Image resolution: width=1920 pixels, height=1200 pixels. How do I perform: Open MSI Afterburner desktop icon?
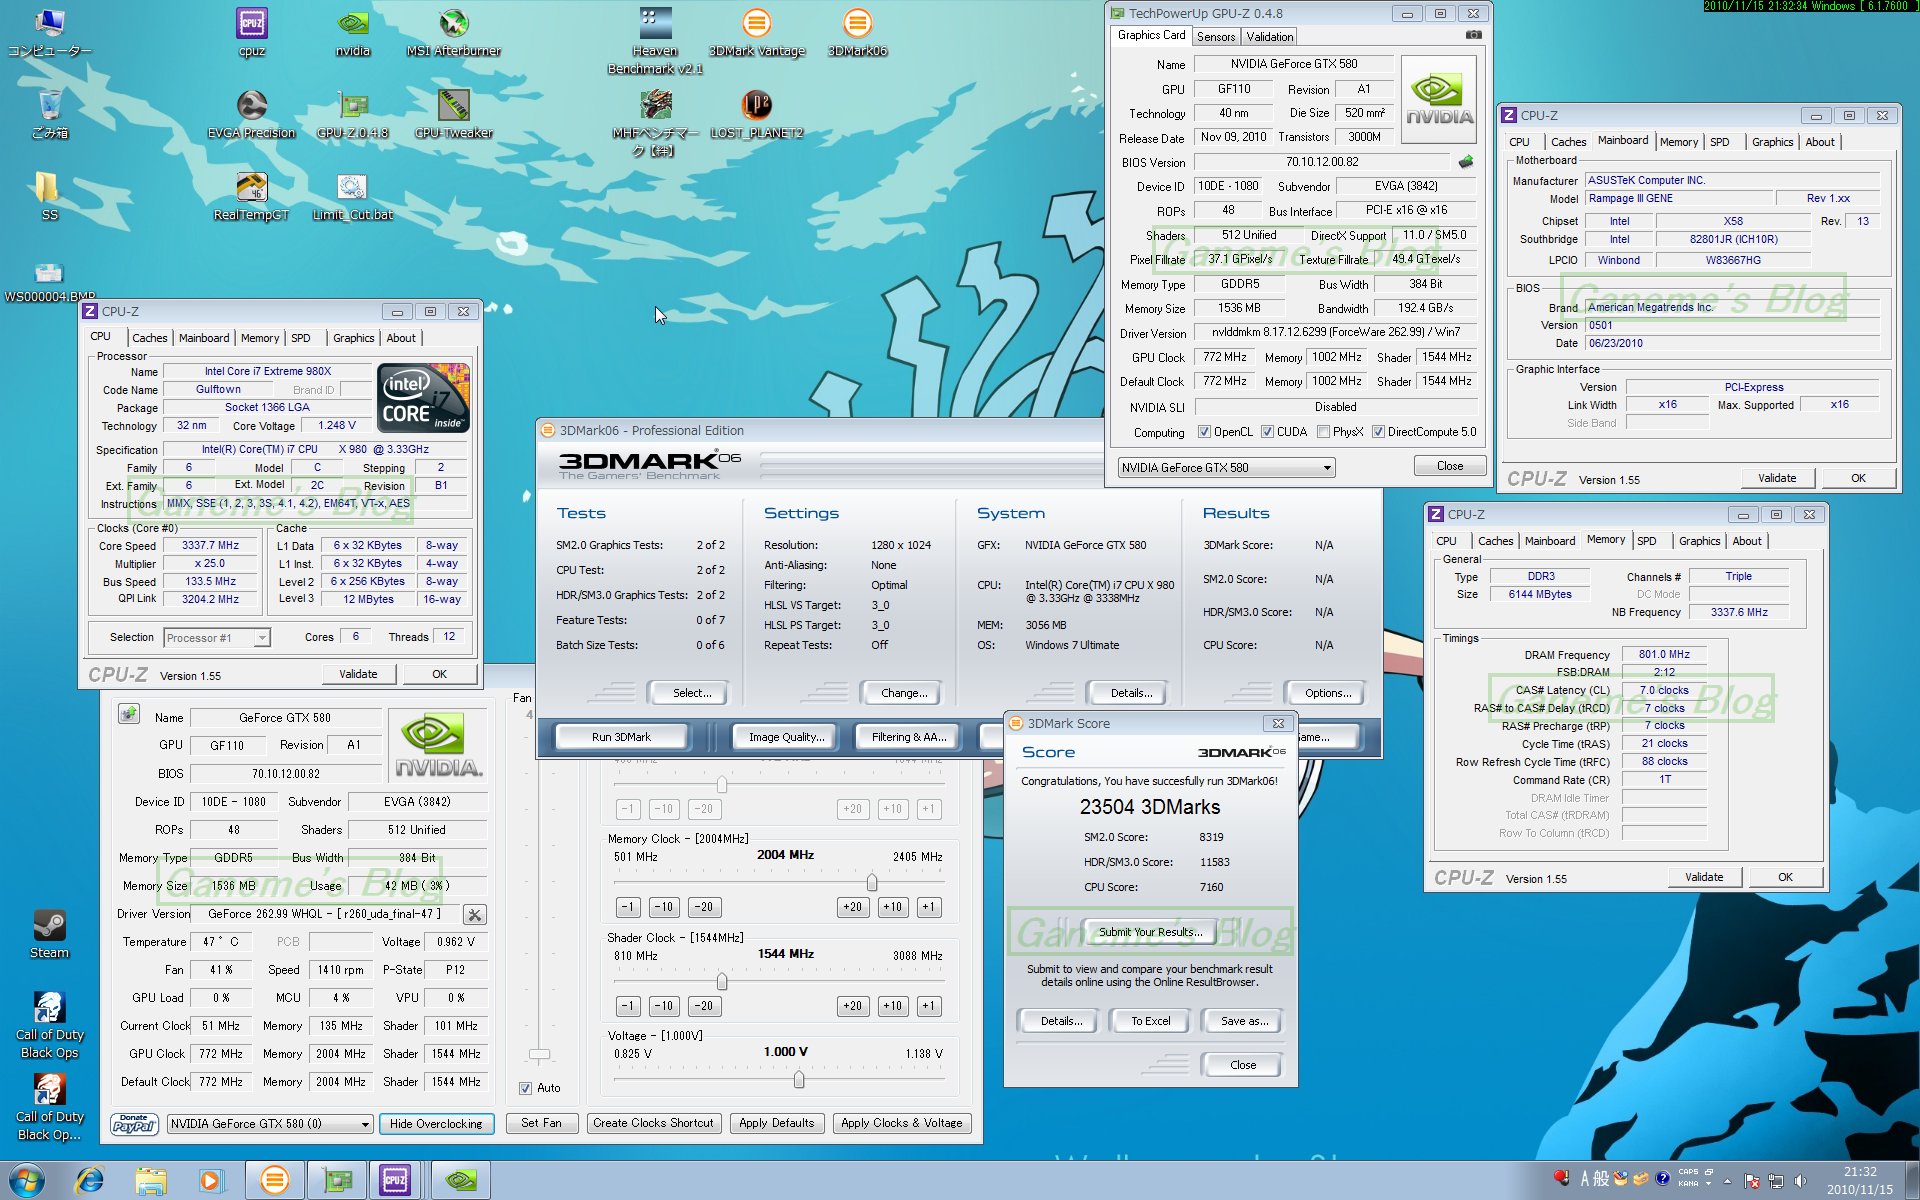point(454,24)
